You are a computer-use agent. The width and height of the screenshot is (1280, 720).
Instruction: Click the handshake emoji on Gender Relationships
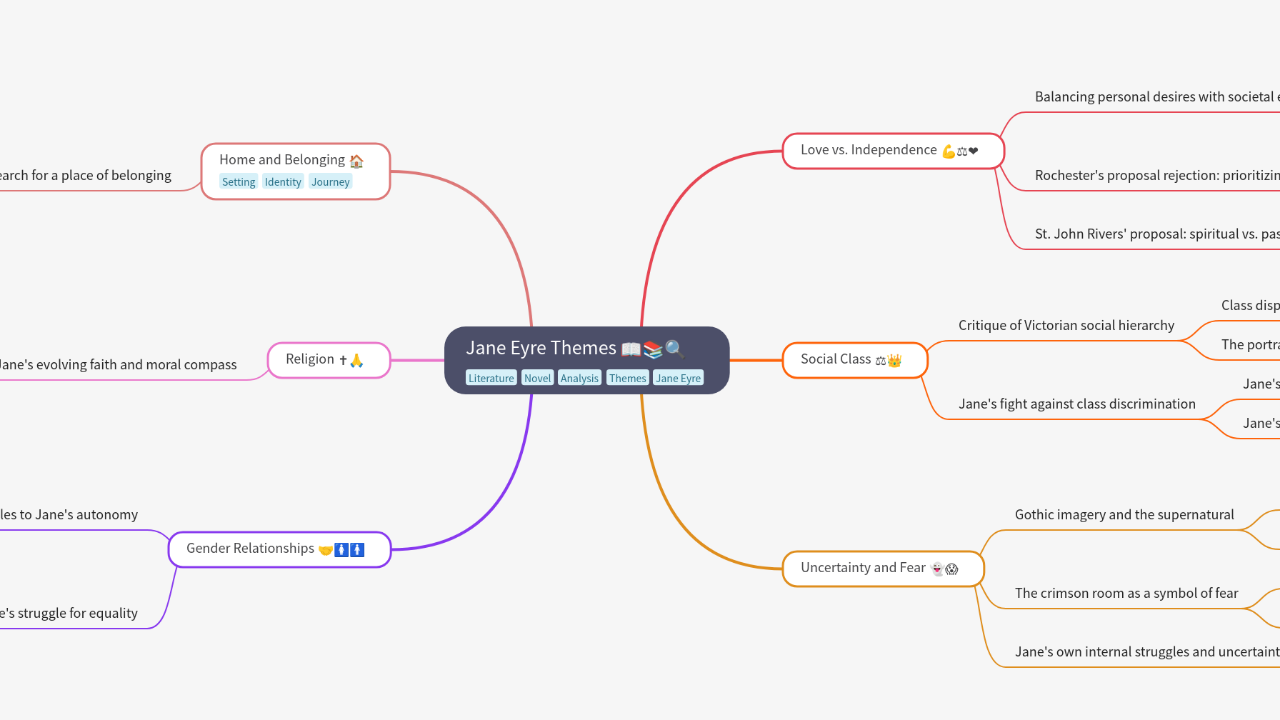(325, 550)
